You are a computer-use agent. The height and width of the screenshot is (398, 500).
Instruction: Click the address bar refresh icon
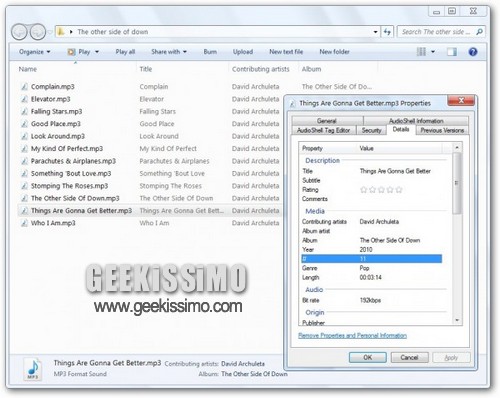tap(387, 32)
